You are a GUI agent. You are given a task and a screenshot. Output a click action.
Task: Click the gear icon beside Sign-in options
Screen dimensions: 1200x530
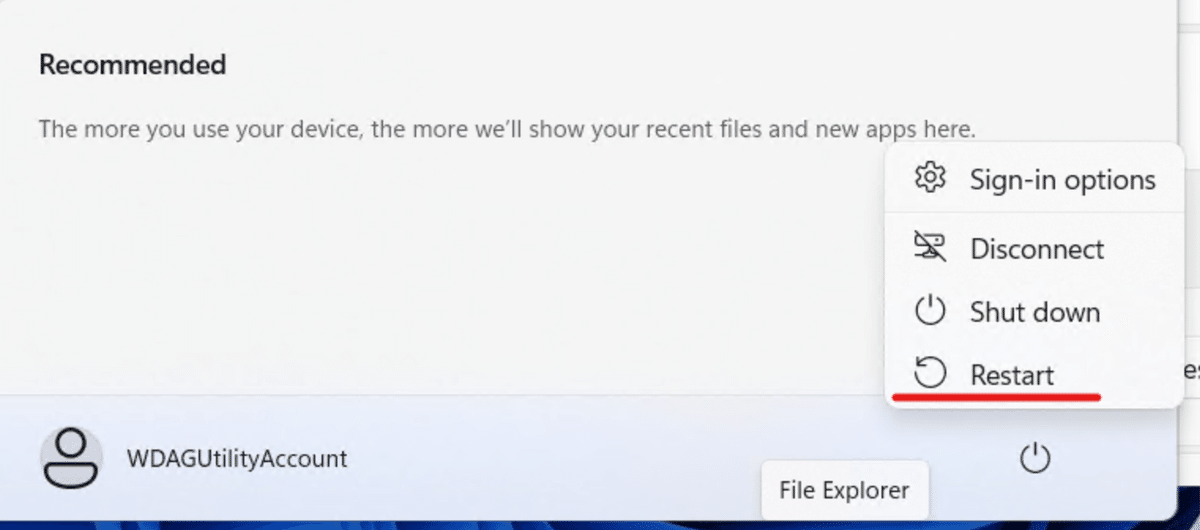click(x=930, y=180)
